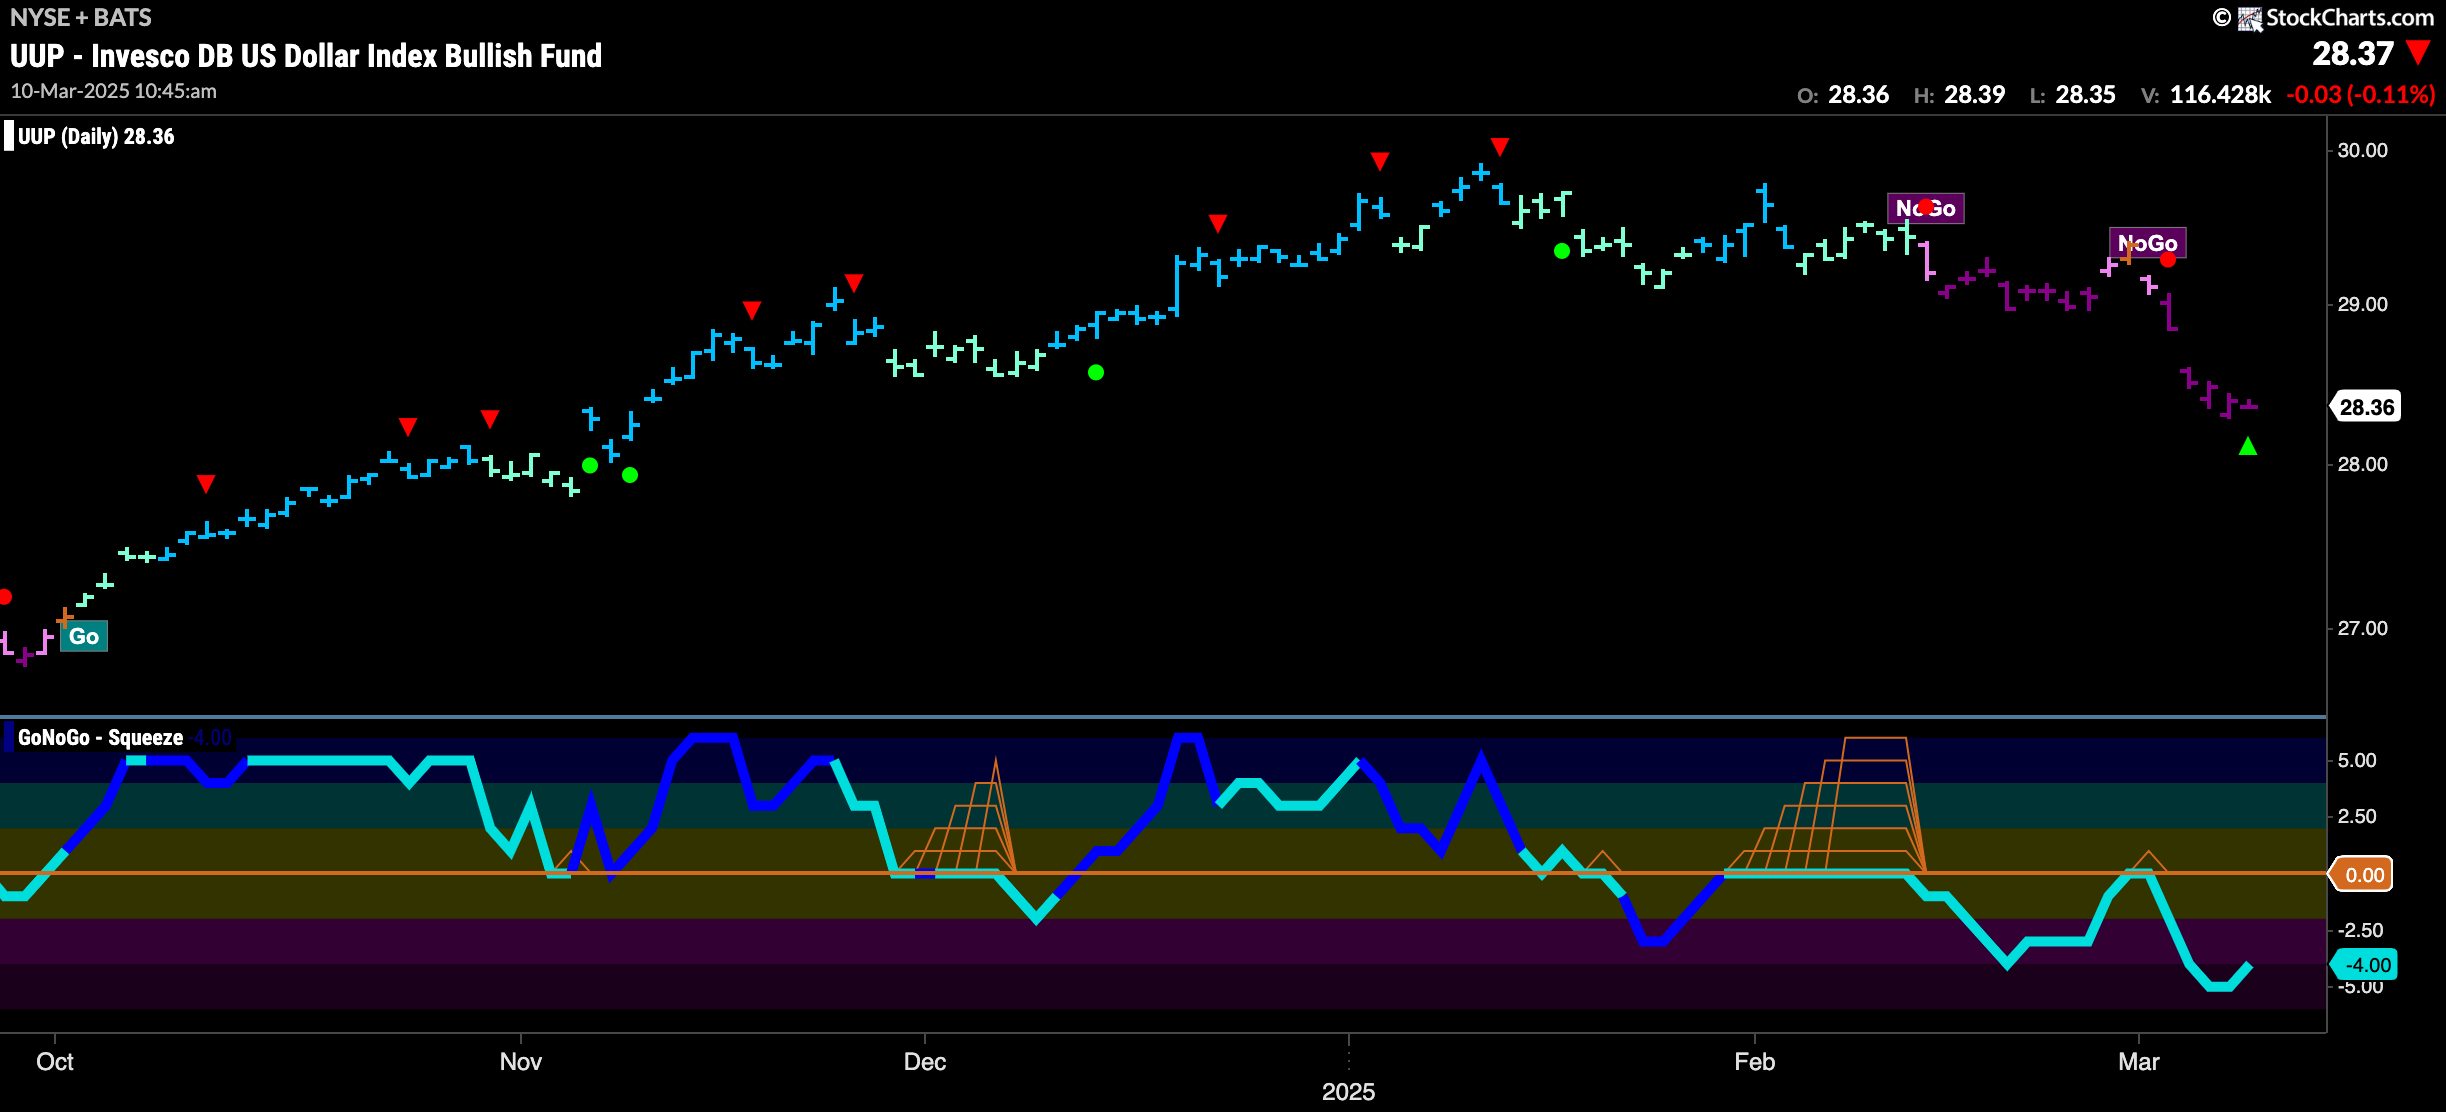Click the UUP Invesco DB US Dollar title
The image size is (2446, 1112).
306,56
